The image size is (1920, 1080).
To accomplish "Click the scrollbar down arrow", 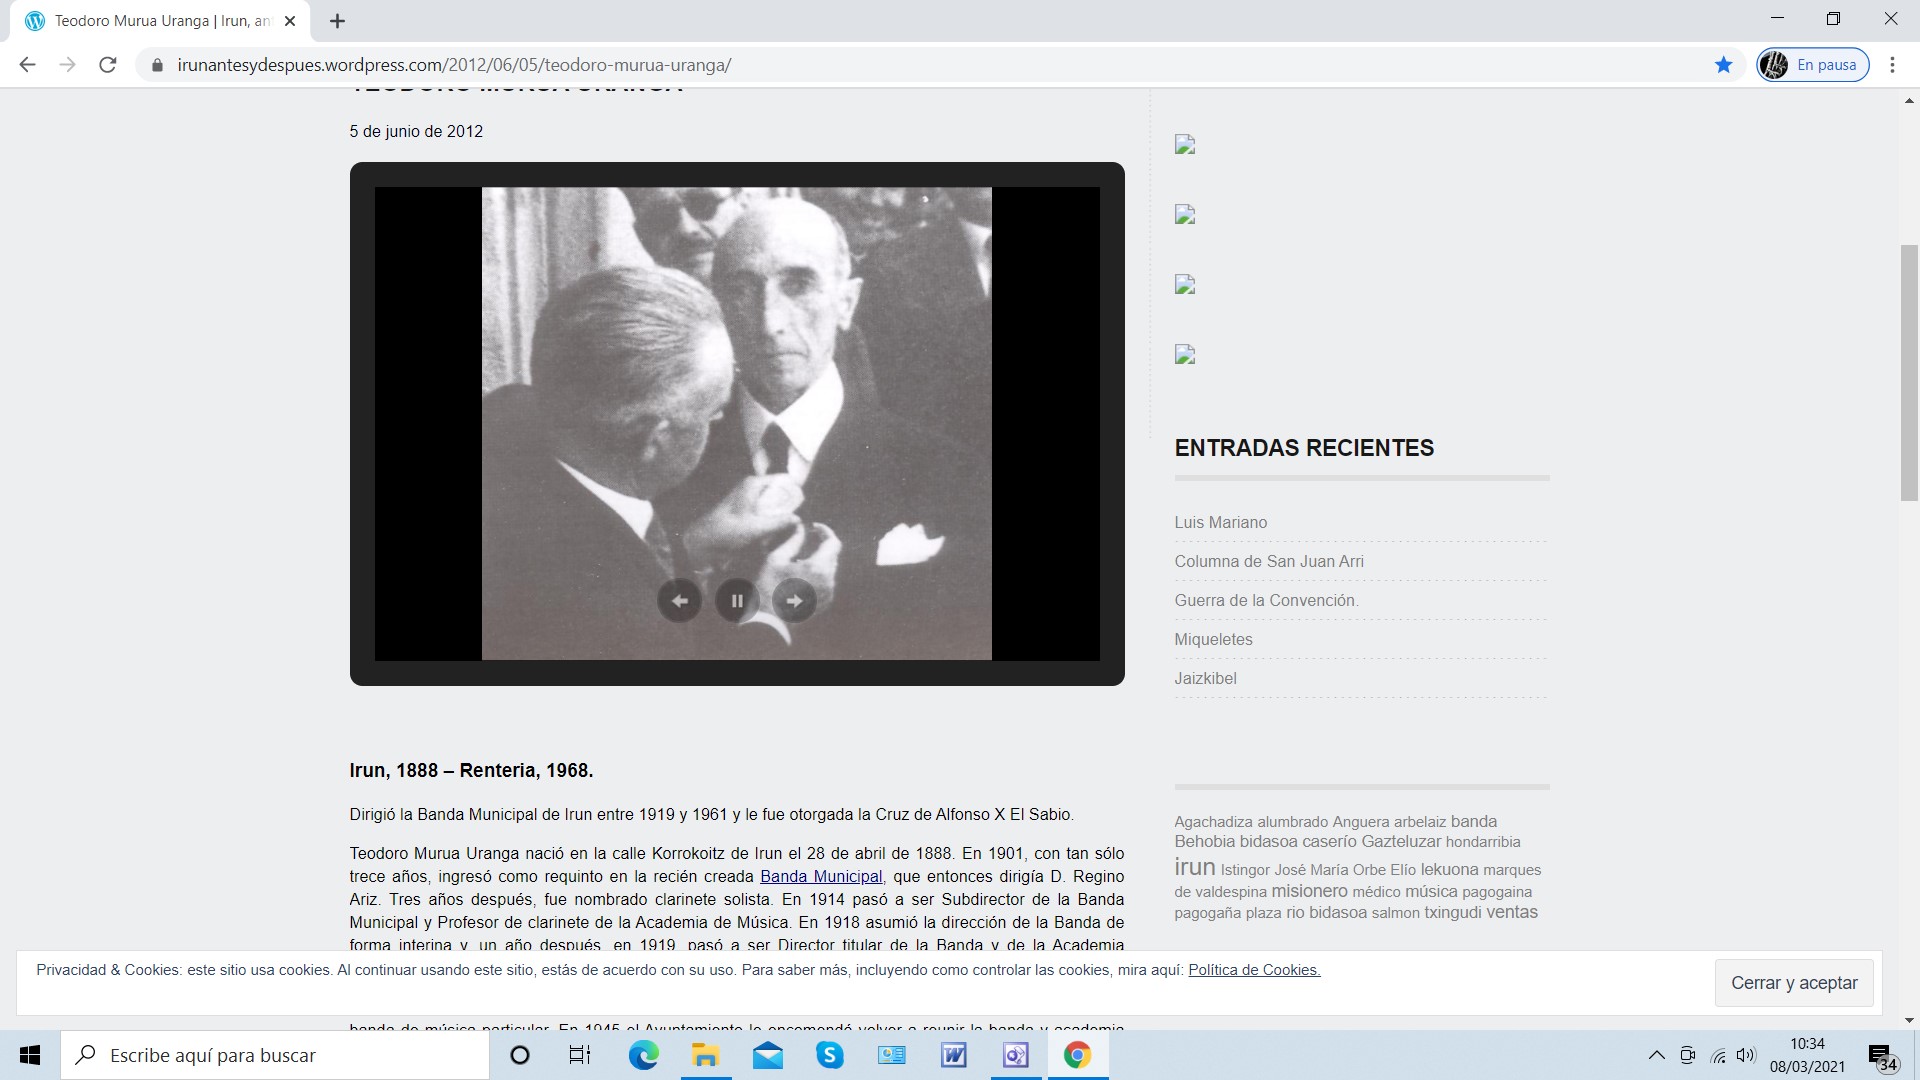I will pyautogui.click(x=1909, y=1020).
